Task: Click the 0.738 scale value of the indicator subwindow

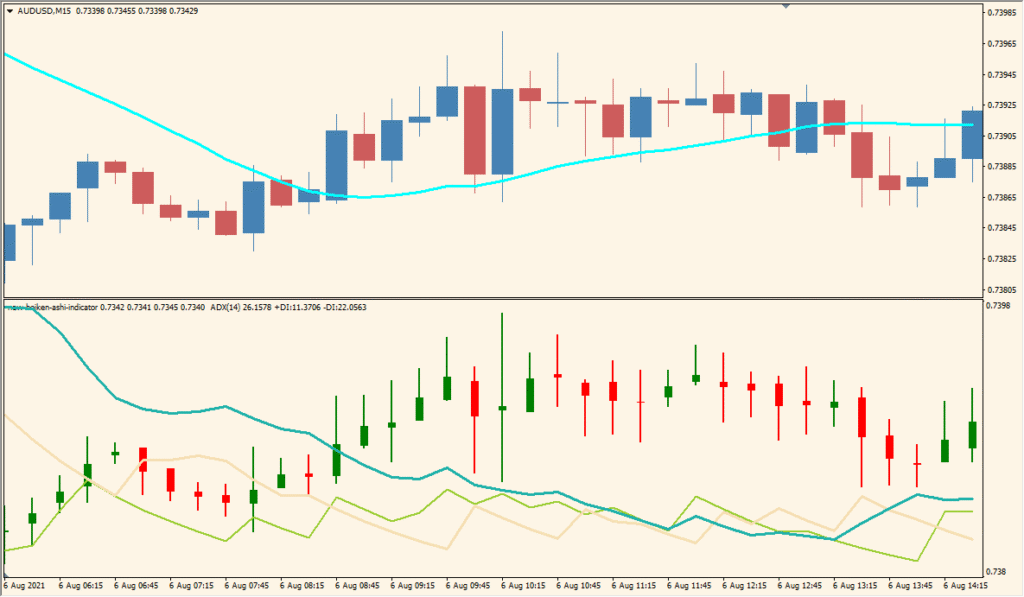Action: tap(997, 572)
